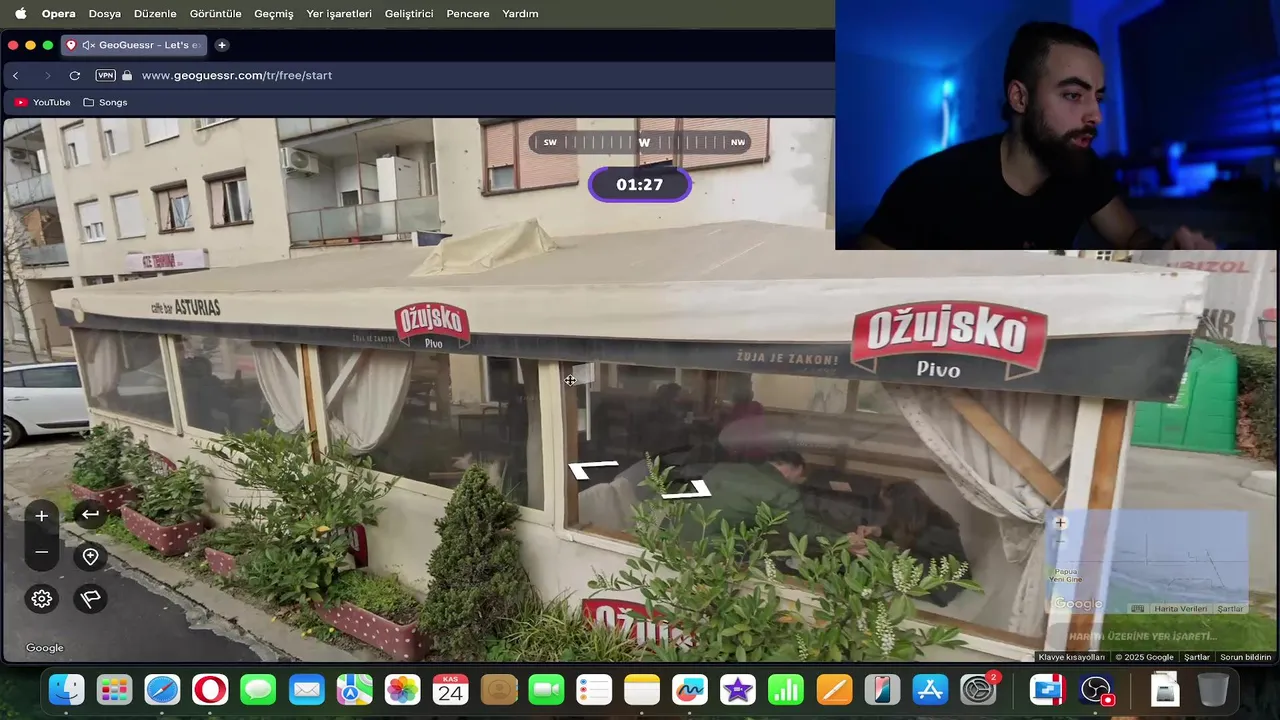This screenshot has height=720, width=1280.
Task: Open Notes from the Dock
Action: tap(642, 690)
